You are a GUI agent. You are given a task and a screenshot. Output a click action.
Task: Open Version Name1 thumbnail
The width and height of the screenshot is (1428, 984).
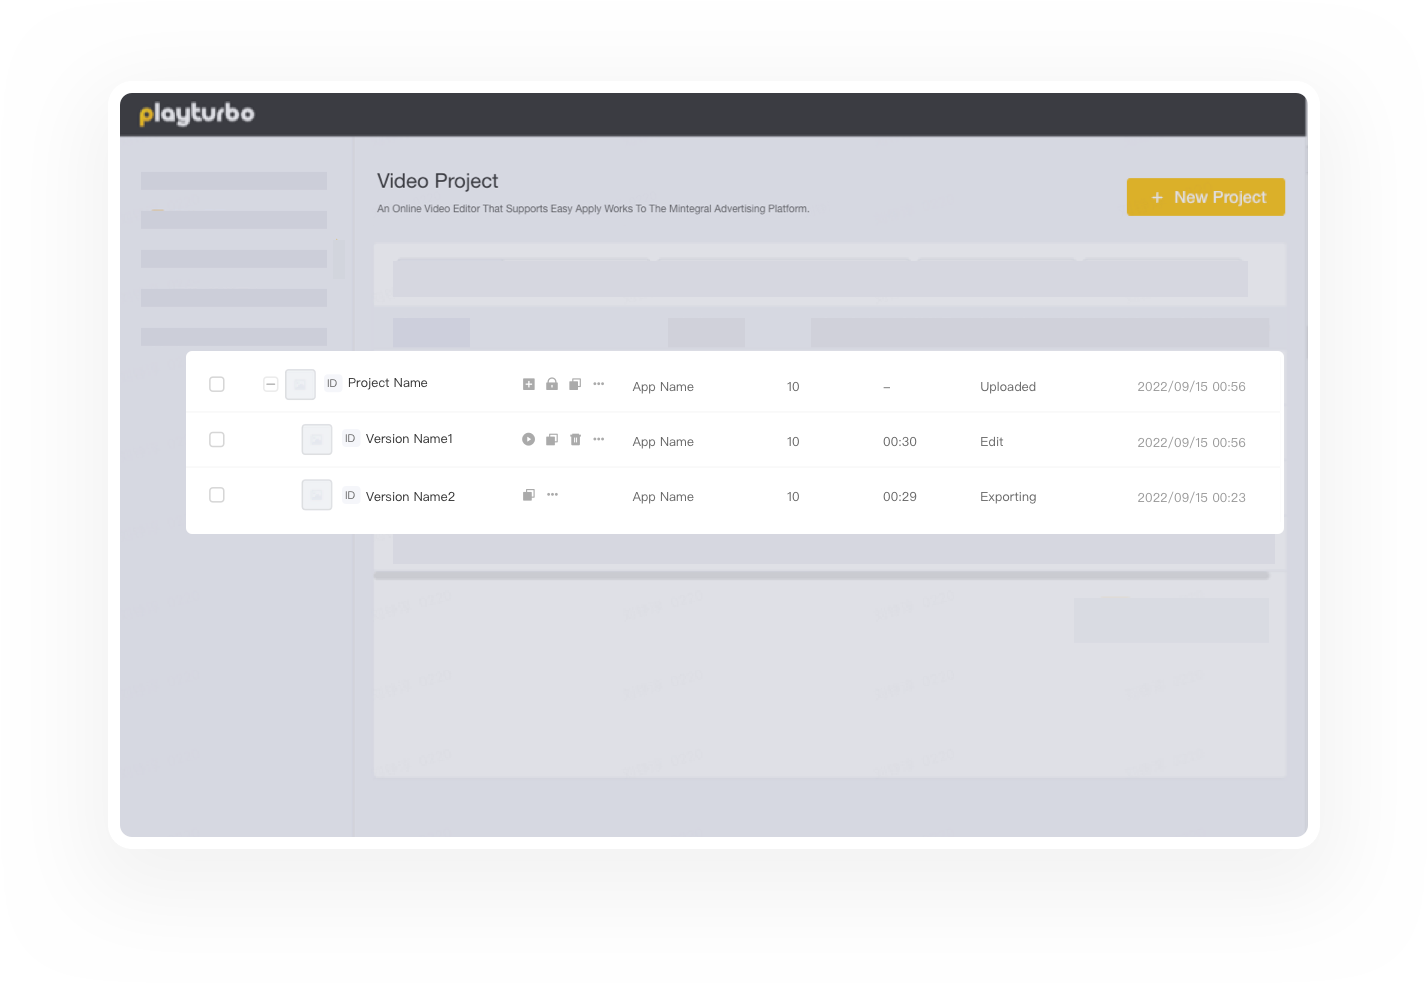tap(317, 439)
